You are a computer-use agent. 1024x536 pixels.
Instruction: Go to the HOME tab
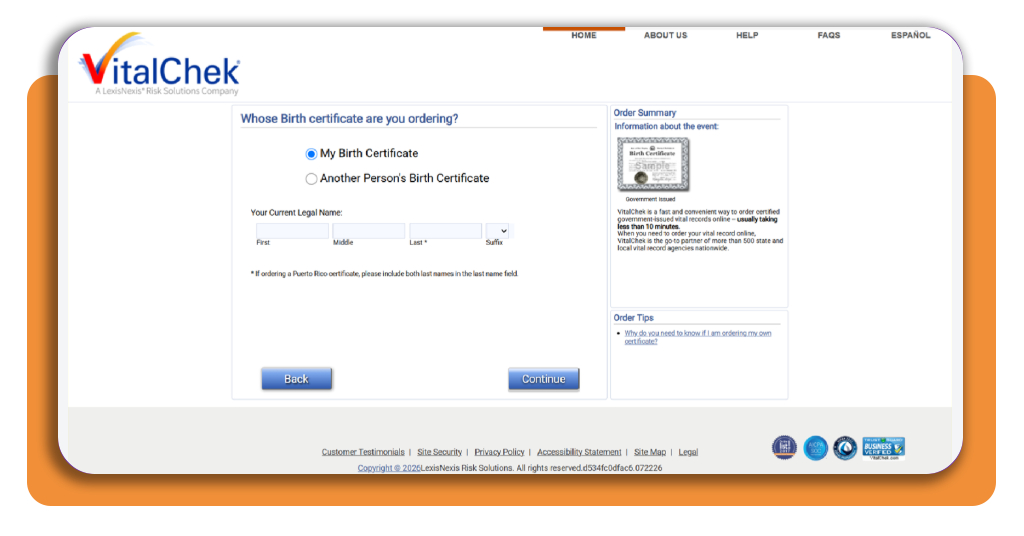[x=584, y=35]
